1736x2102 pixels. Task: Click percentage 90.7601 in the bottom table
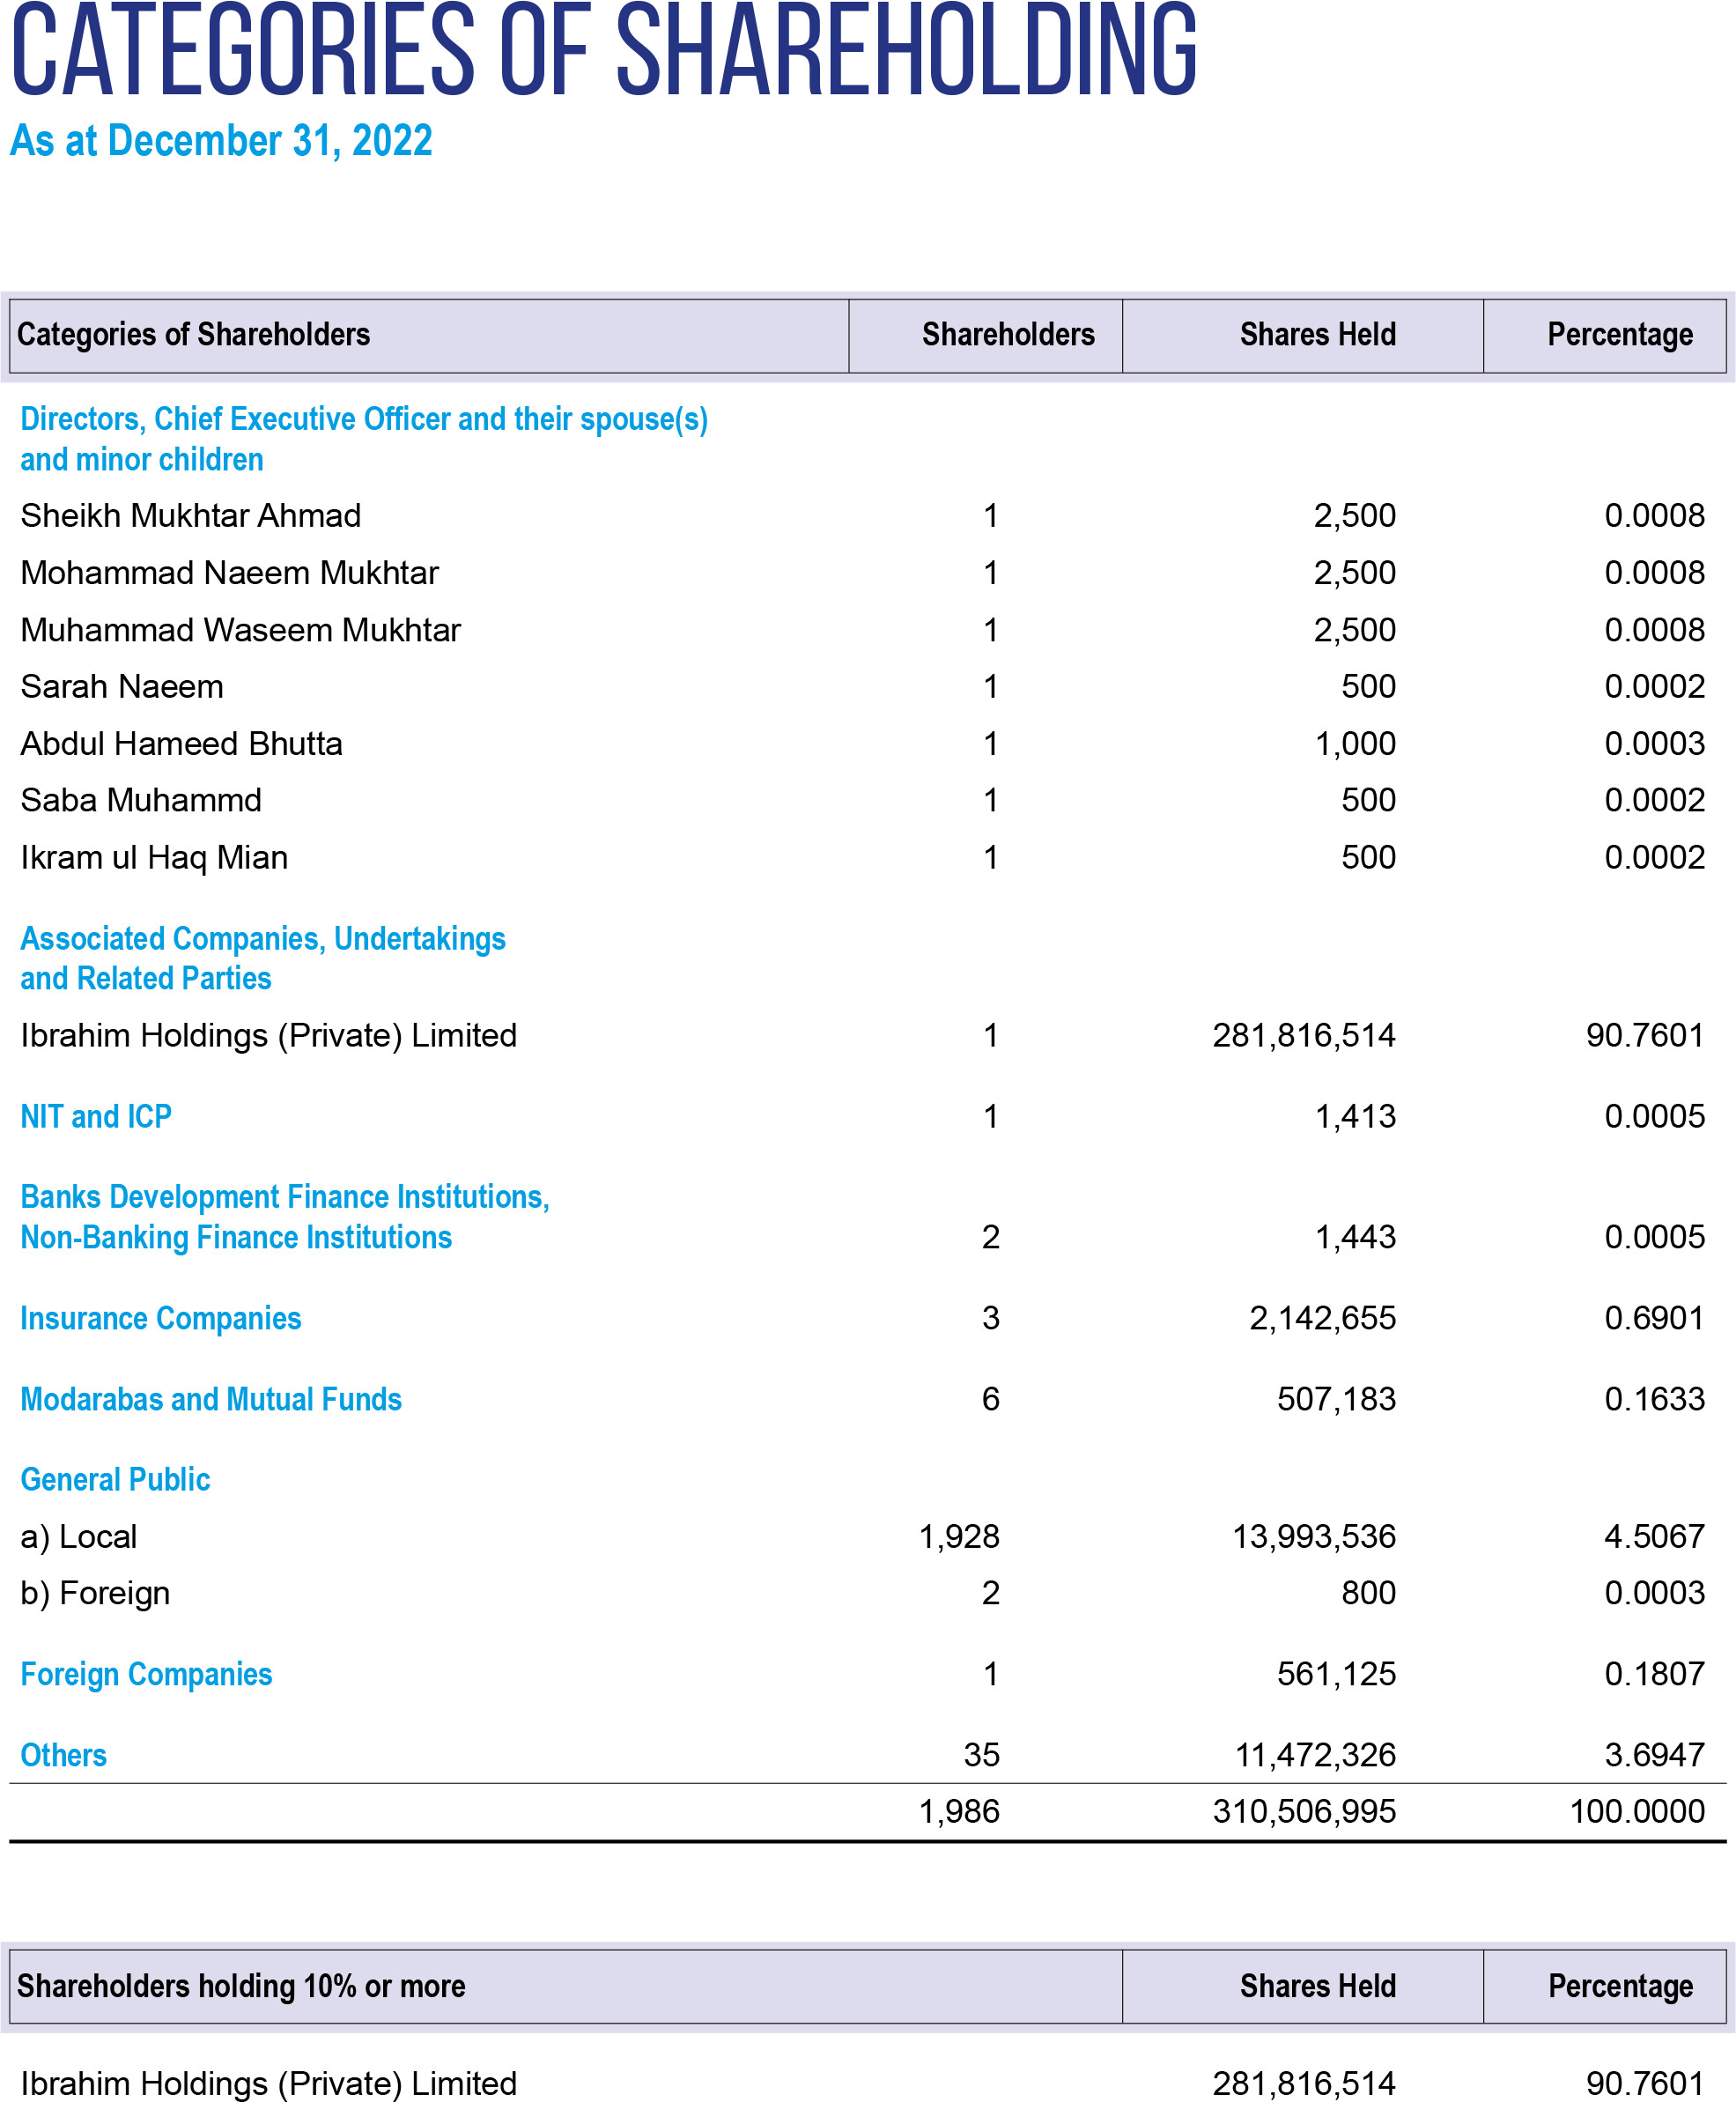click(x=1645, y=2084)
